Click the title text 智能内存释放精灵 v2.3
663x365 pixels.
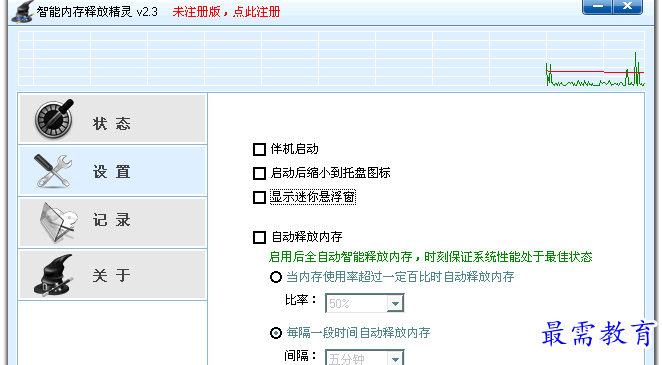pos(97,11)
